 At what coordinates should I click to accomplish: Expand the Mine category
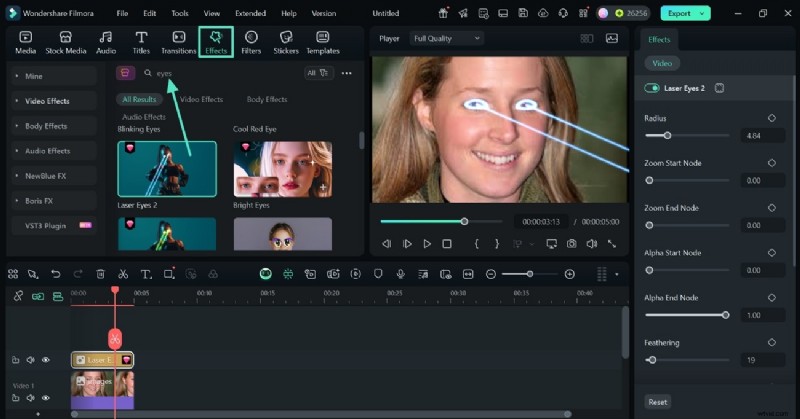click(x=54, y=76)
